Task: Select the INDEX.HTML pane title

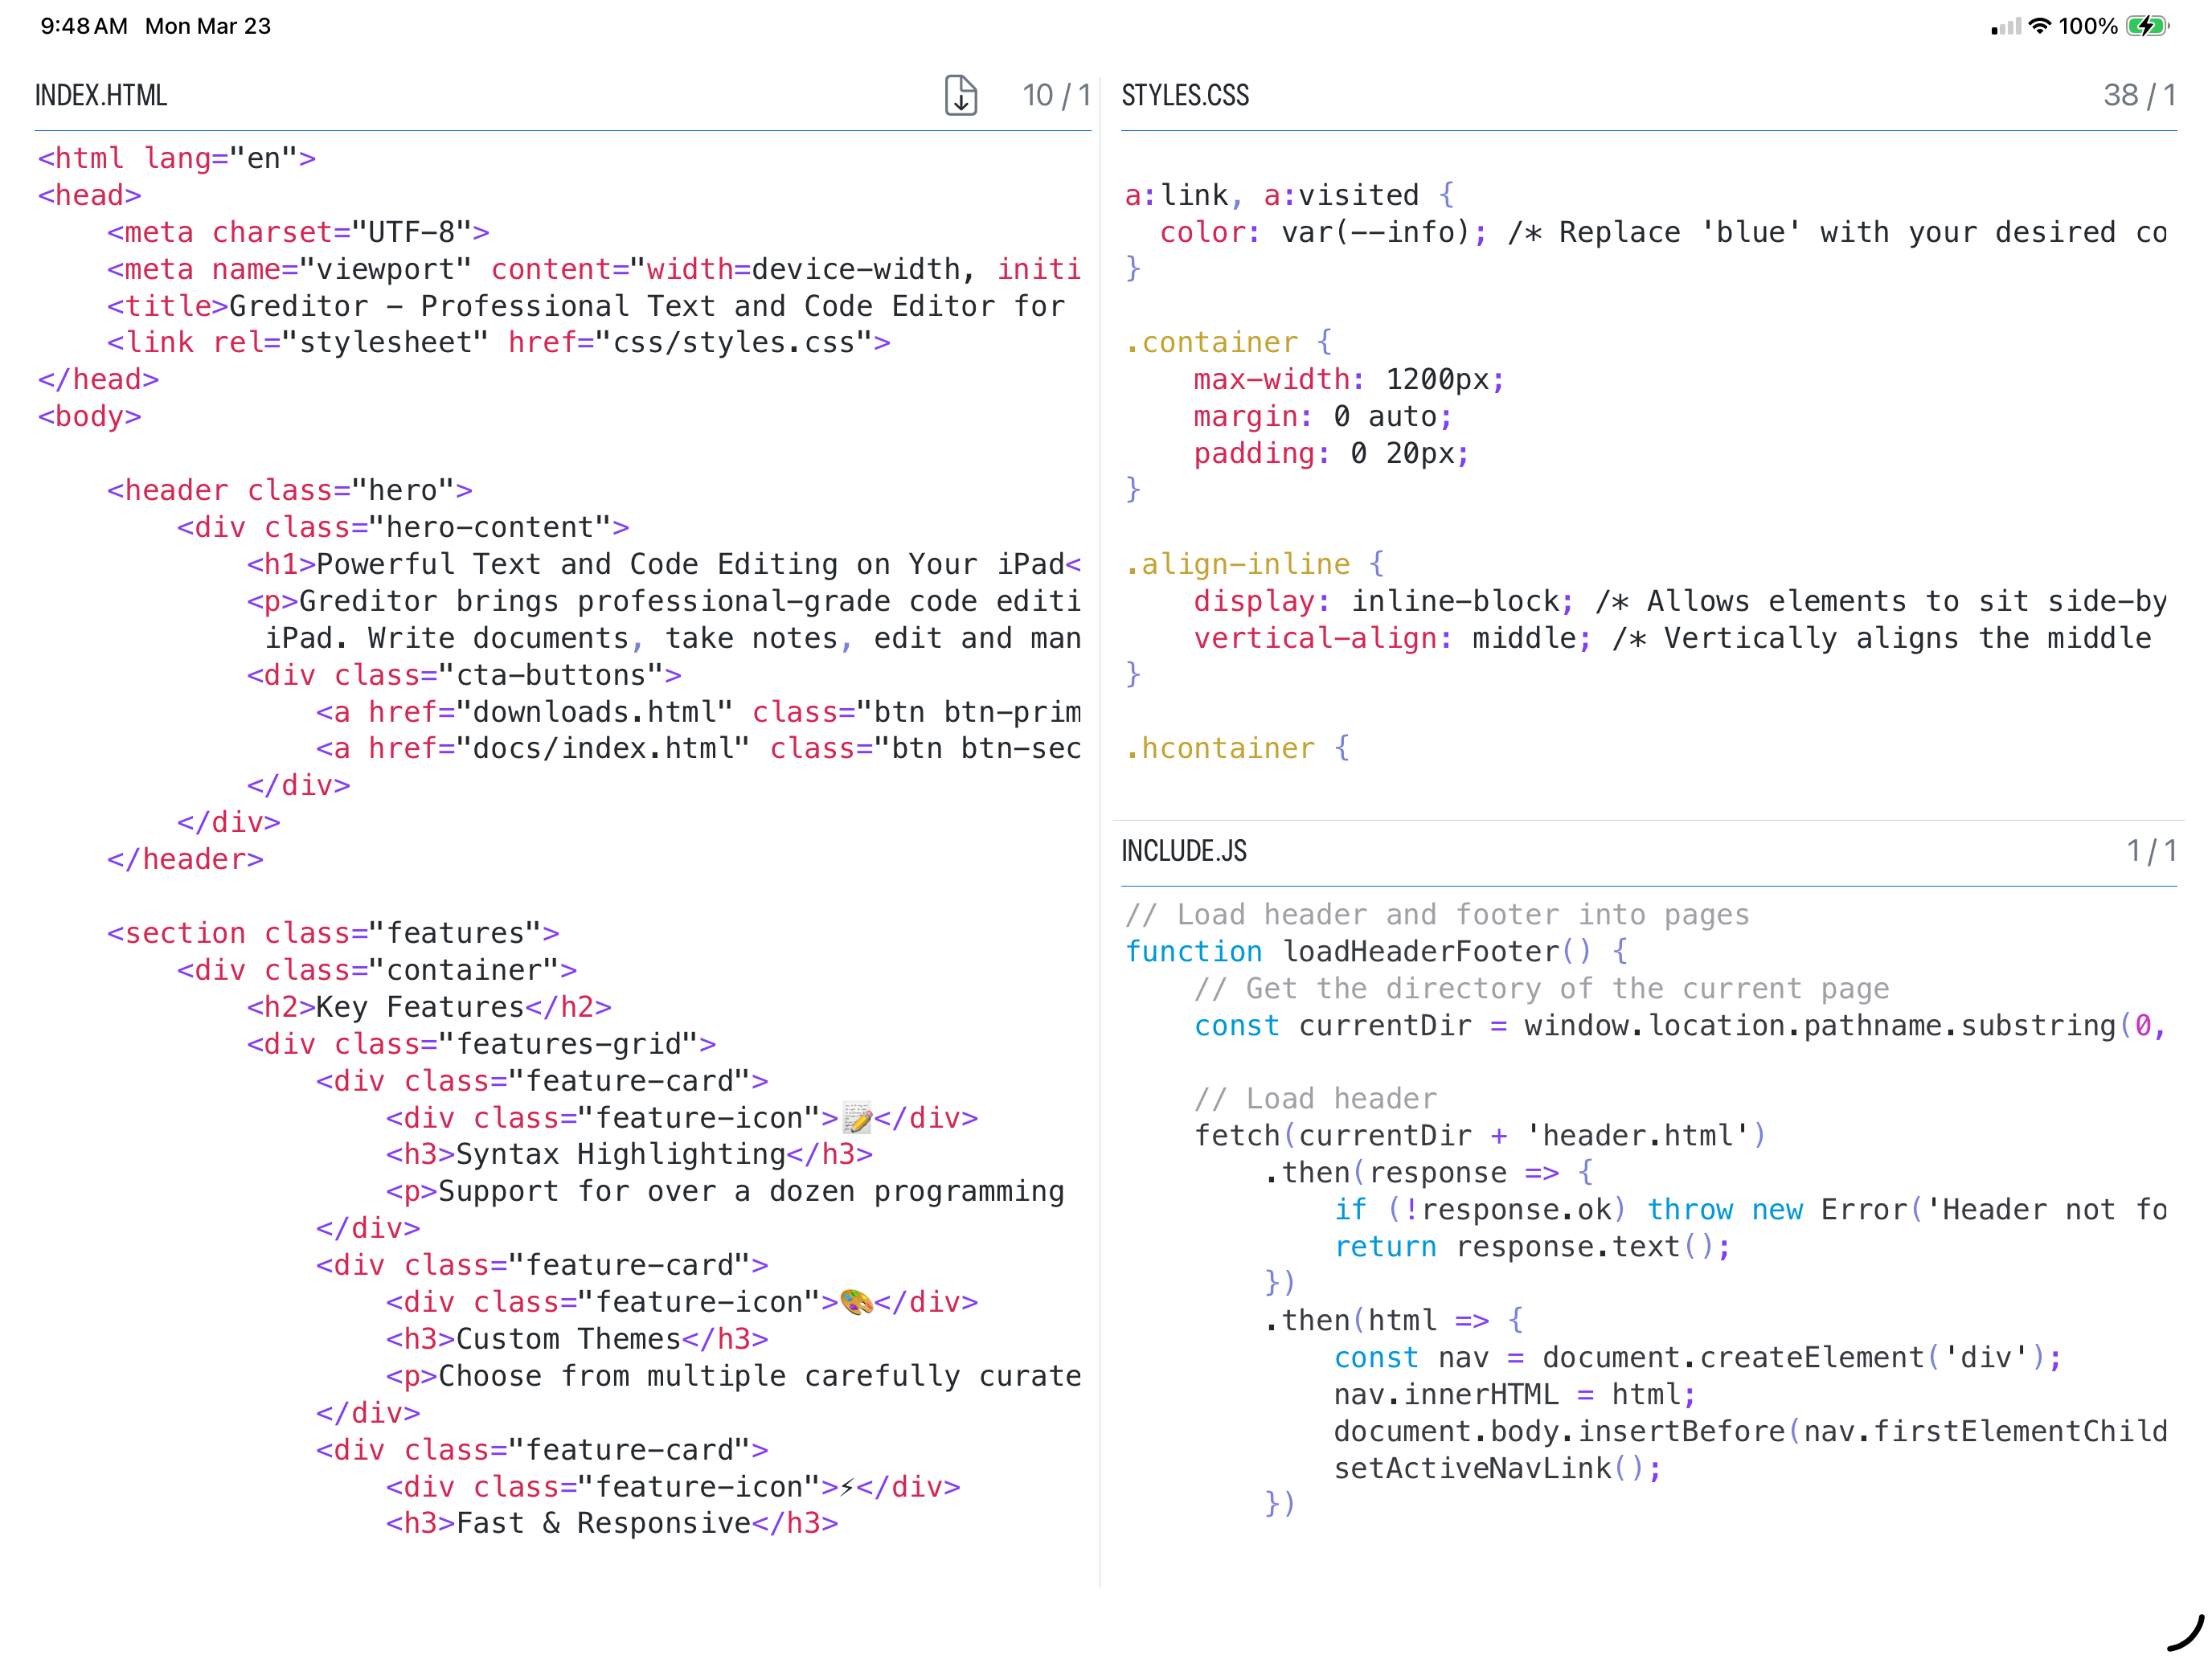Action: click(101, 95)
